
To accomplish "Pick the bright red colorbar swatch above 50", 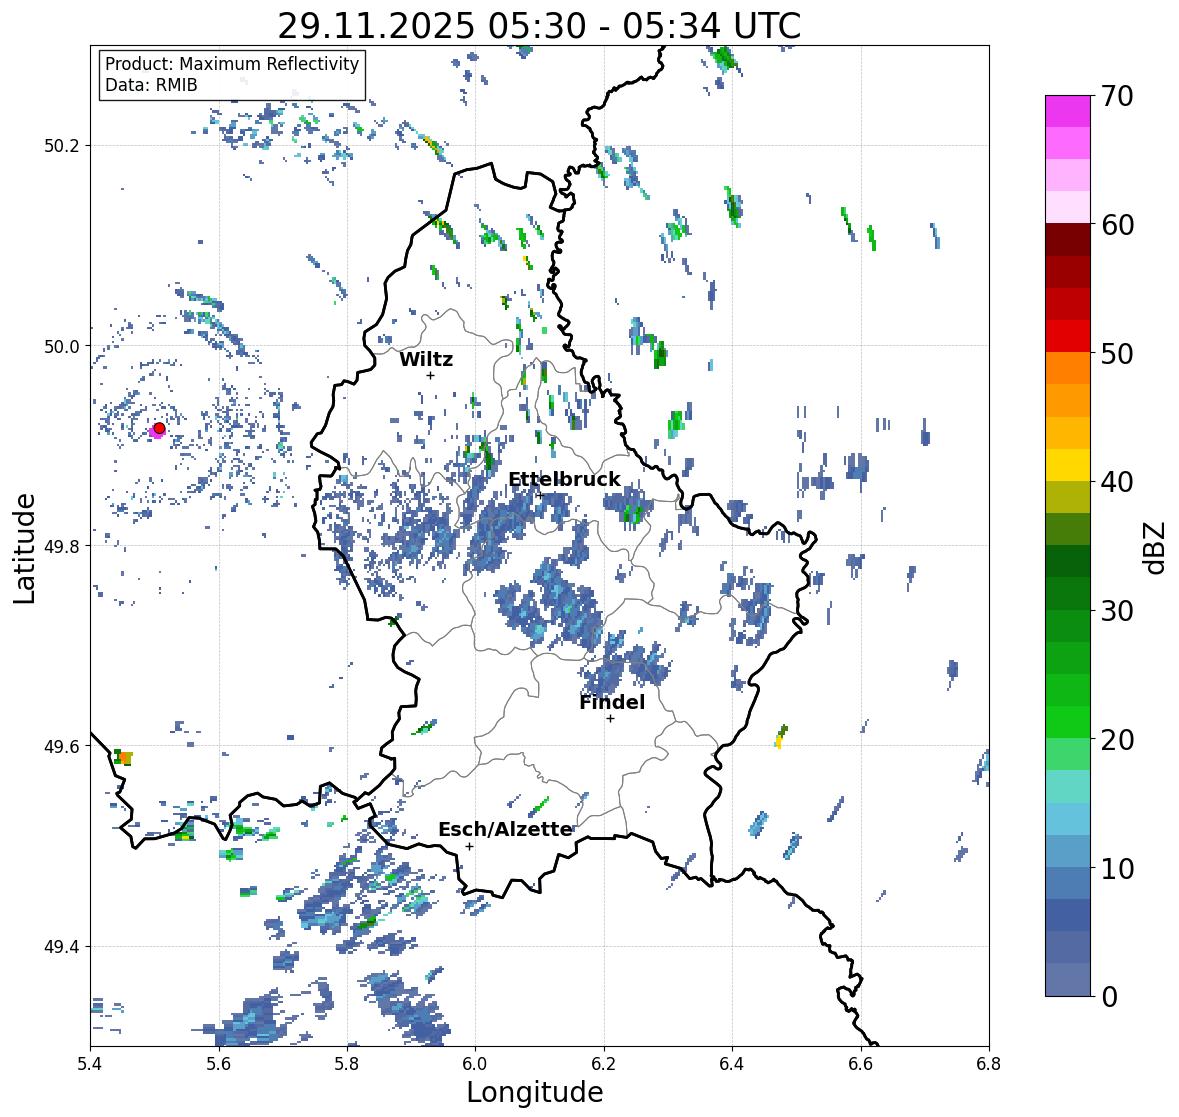I will point(1068,336).
